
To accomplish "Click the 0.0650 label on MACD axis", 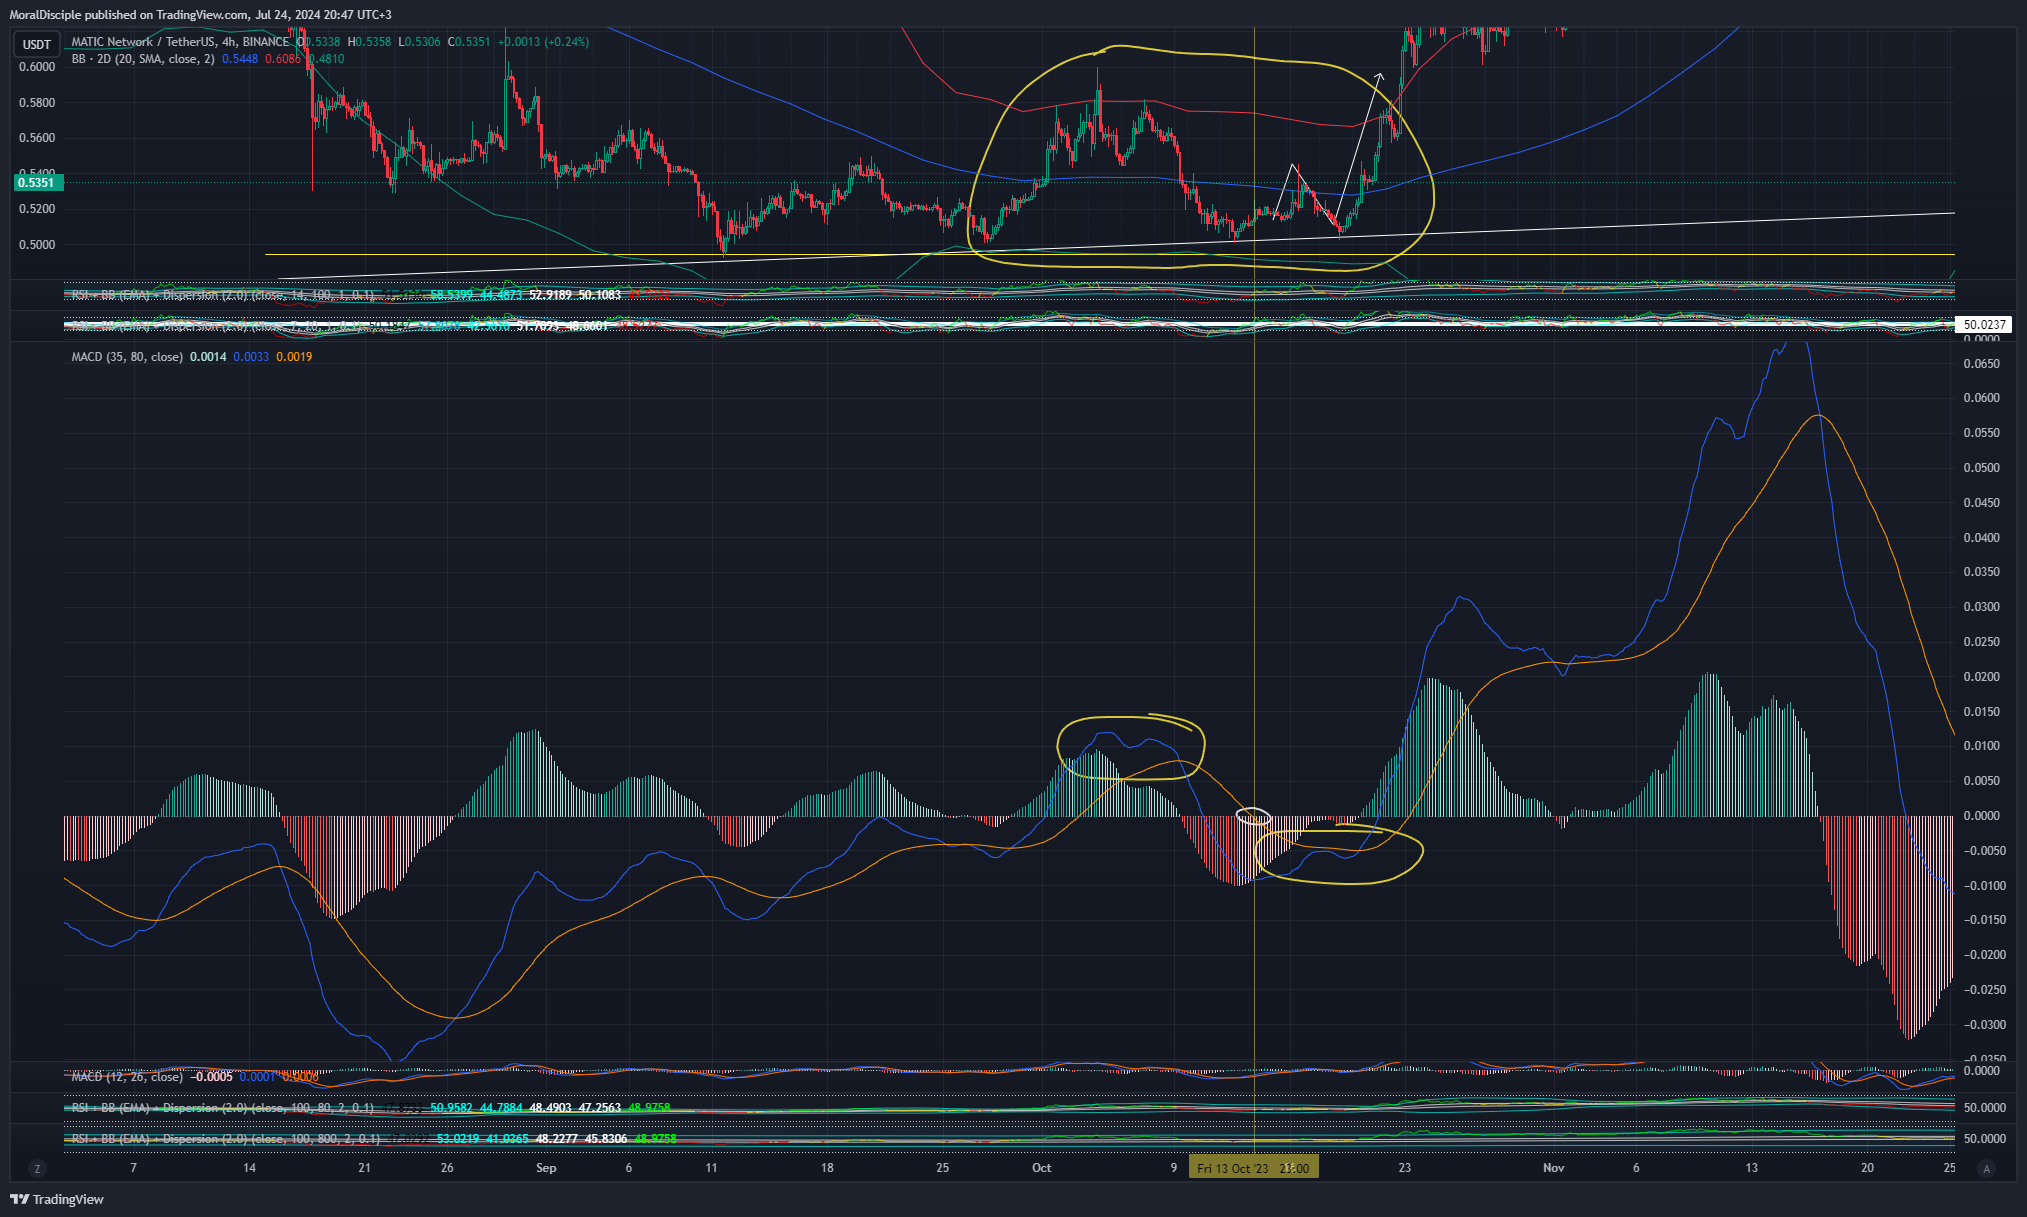I will [1981, 364].
